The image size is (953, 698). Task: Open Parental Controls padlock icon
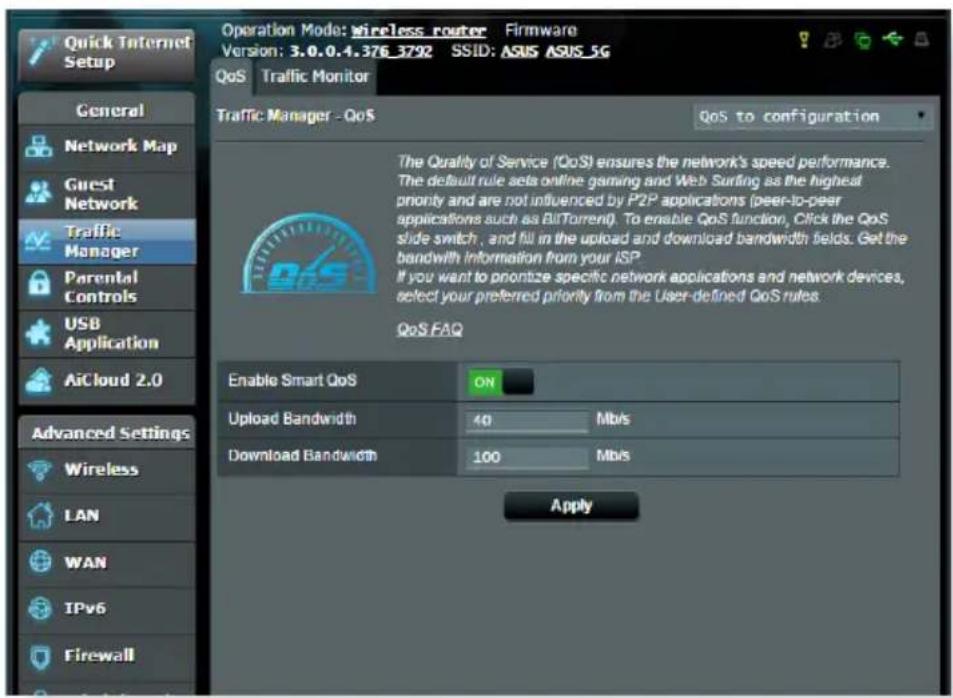click(x=40, y=283)
